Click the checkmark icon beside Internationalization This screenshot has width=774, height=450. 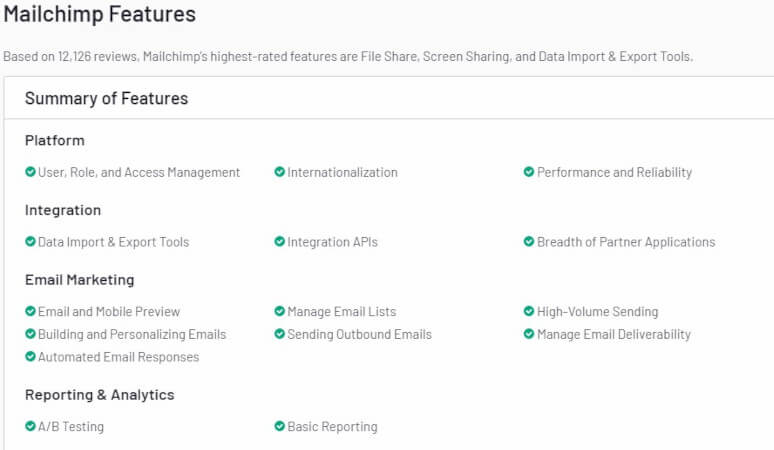pos(280,172)
